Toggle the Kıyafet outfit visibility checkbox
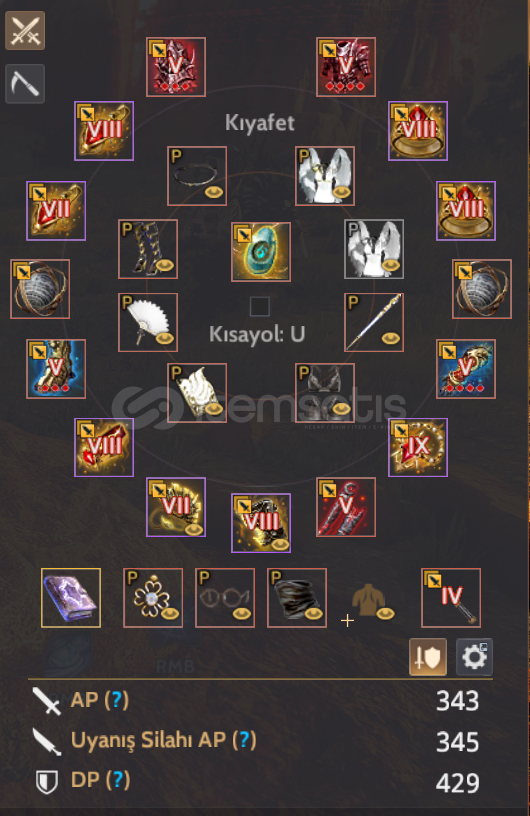 pyautogui.click(x=259, y=307)
